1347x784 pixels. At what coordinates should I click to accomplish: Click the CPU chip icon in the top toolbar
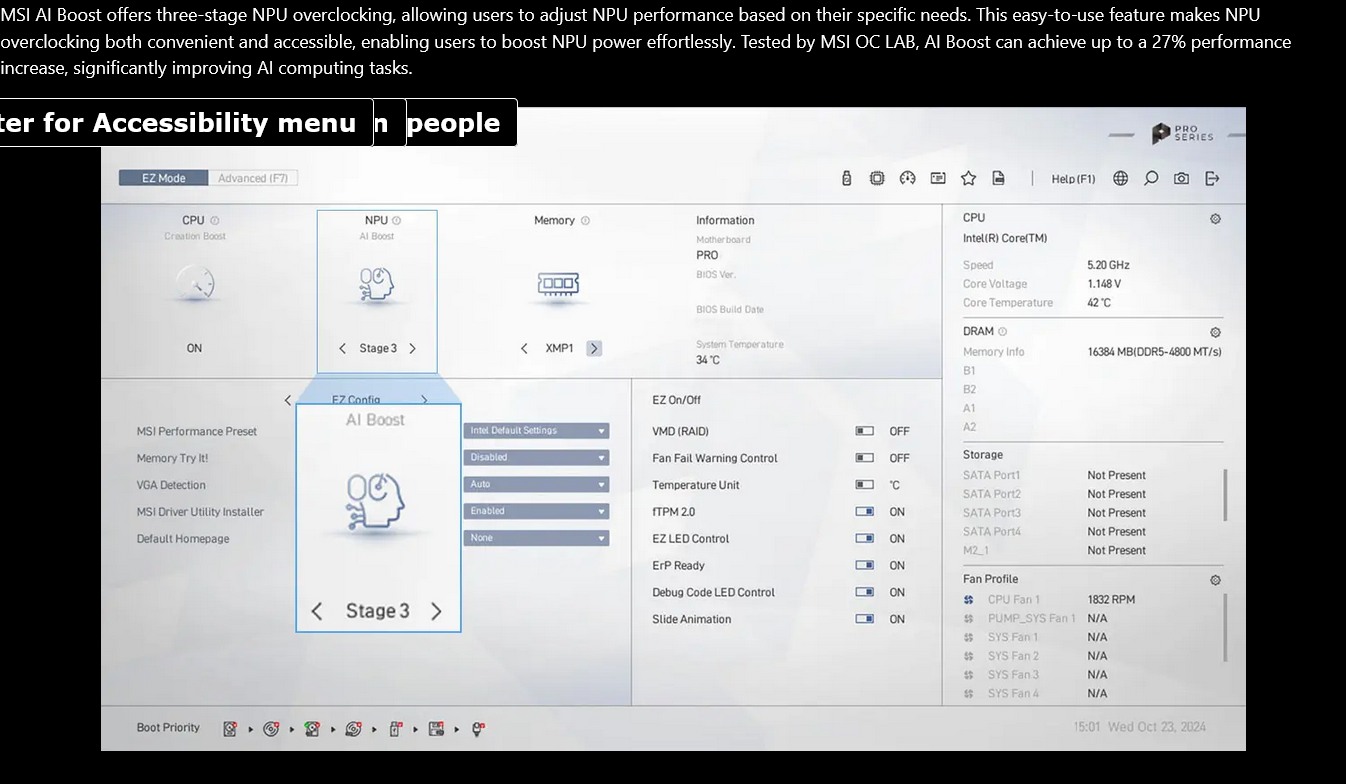[877, 178]
